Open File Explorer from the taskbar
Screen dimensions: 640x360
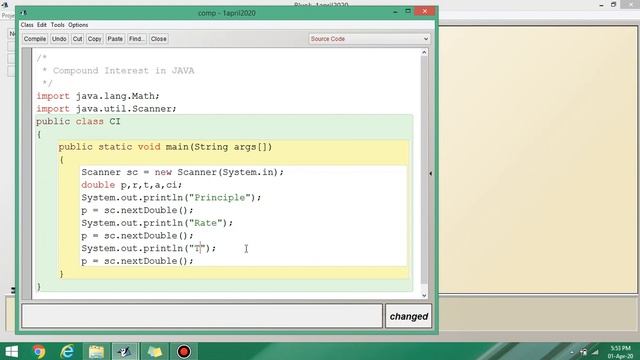(x=96, y=351)
